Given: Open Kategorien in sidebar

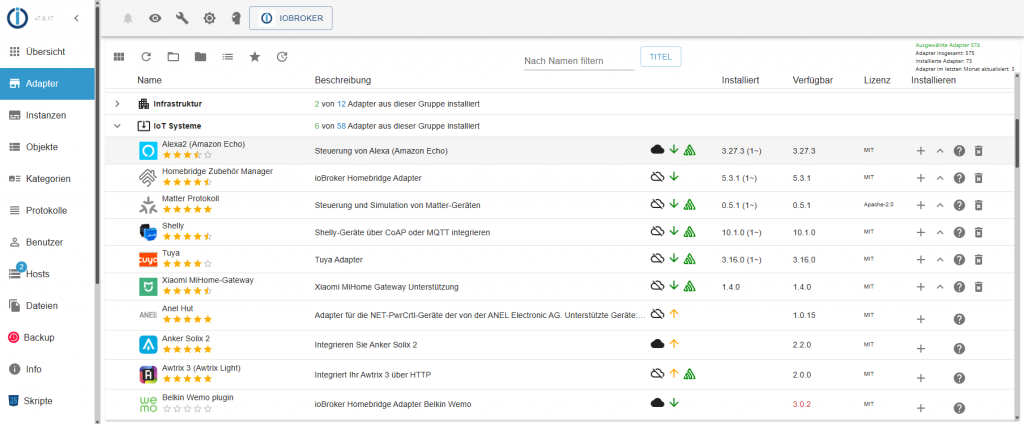Looking at the screenshot, I should click(x=47, y=178).
